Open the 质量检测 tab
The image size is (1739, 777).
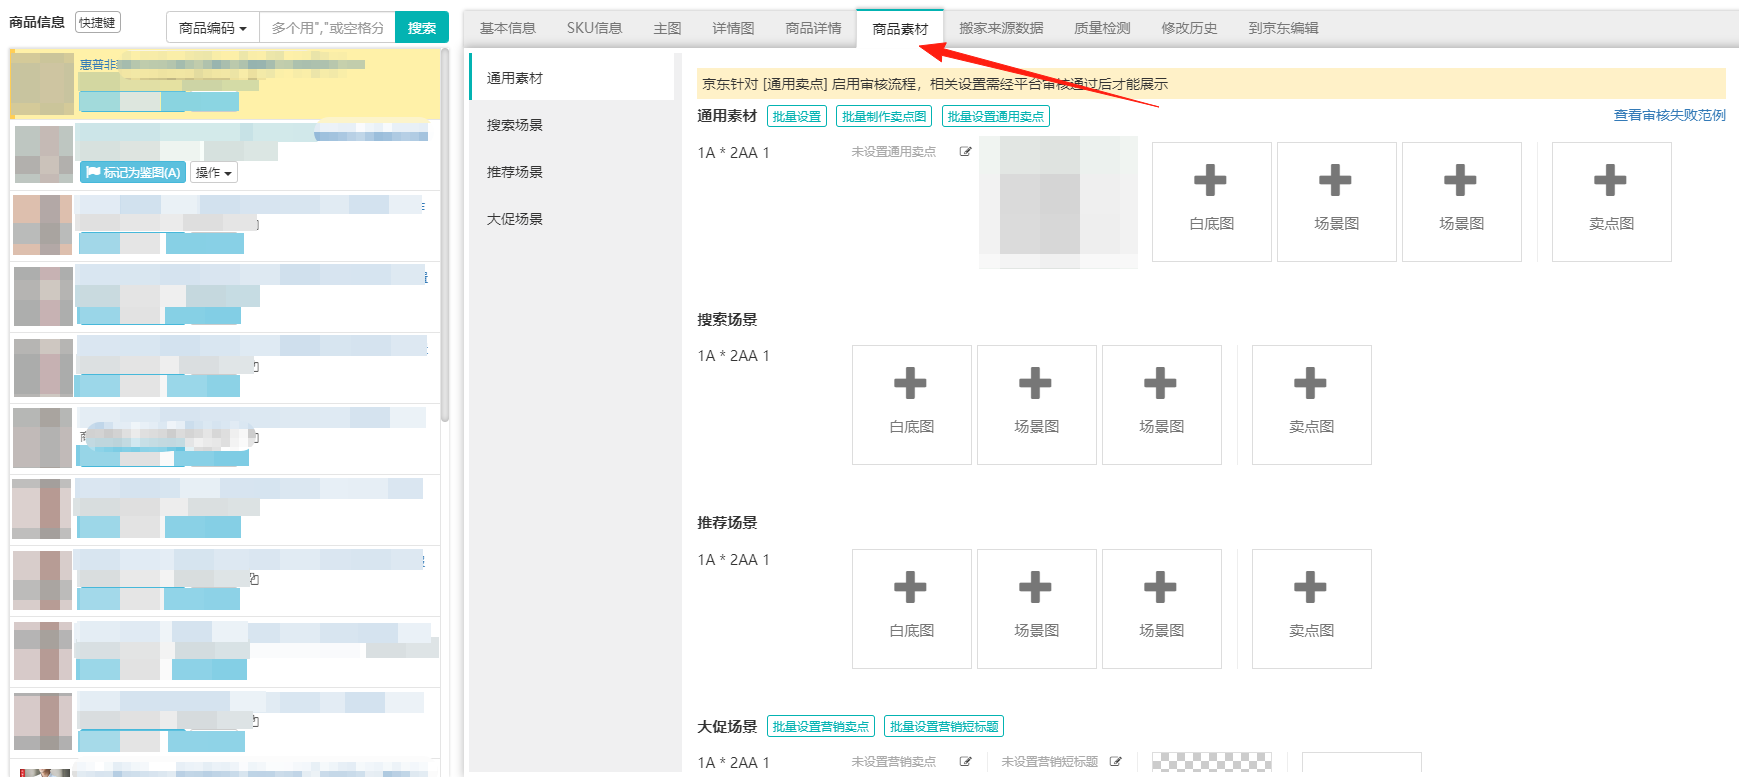(x=1101, y=28)
